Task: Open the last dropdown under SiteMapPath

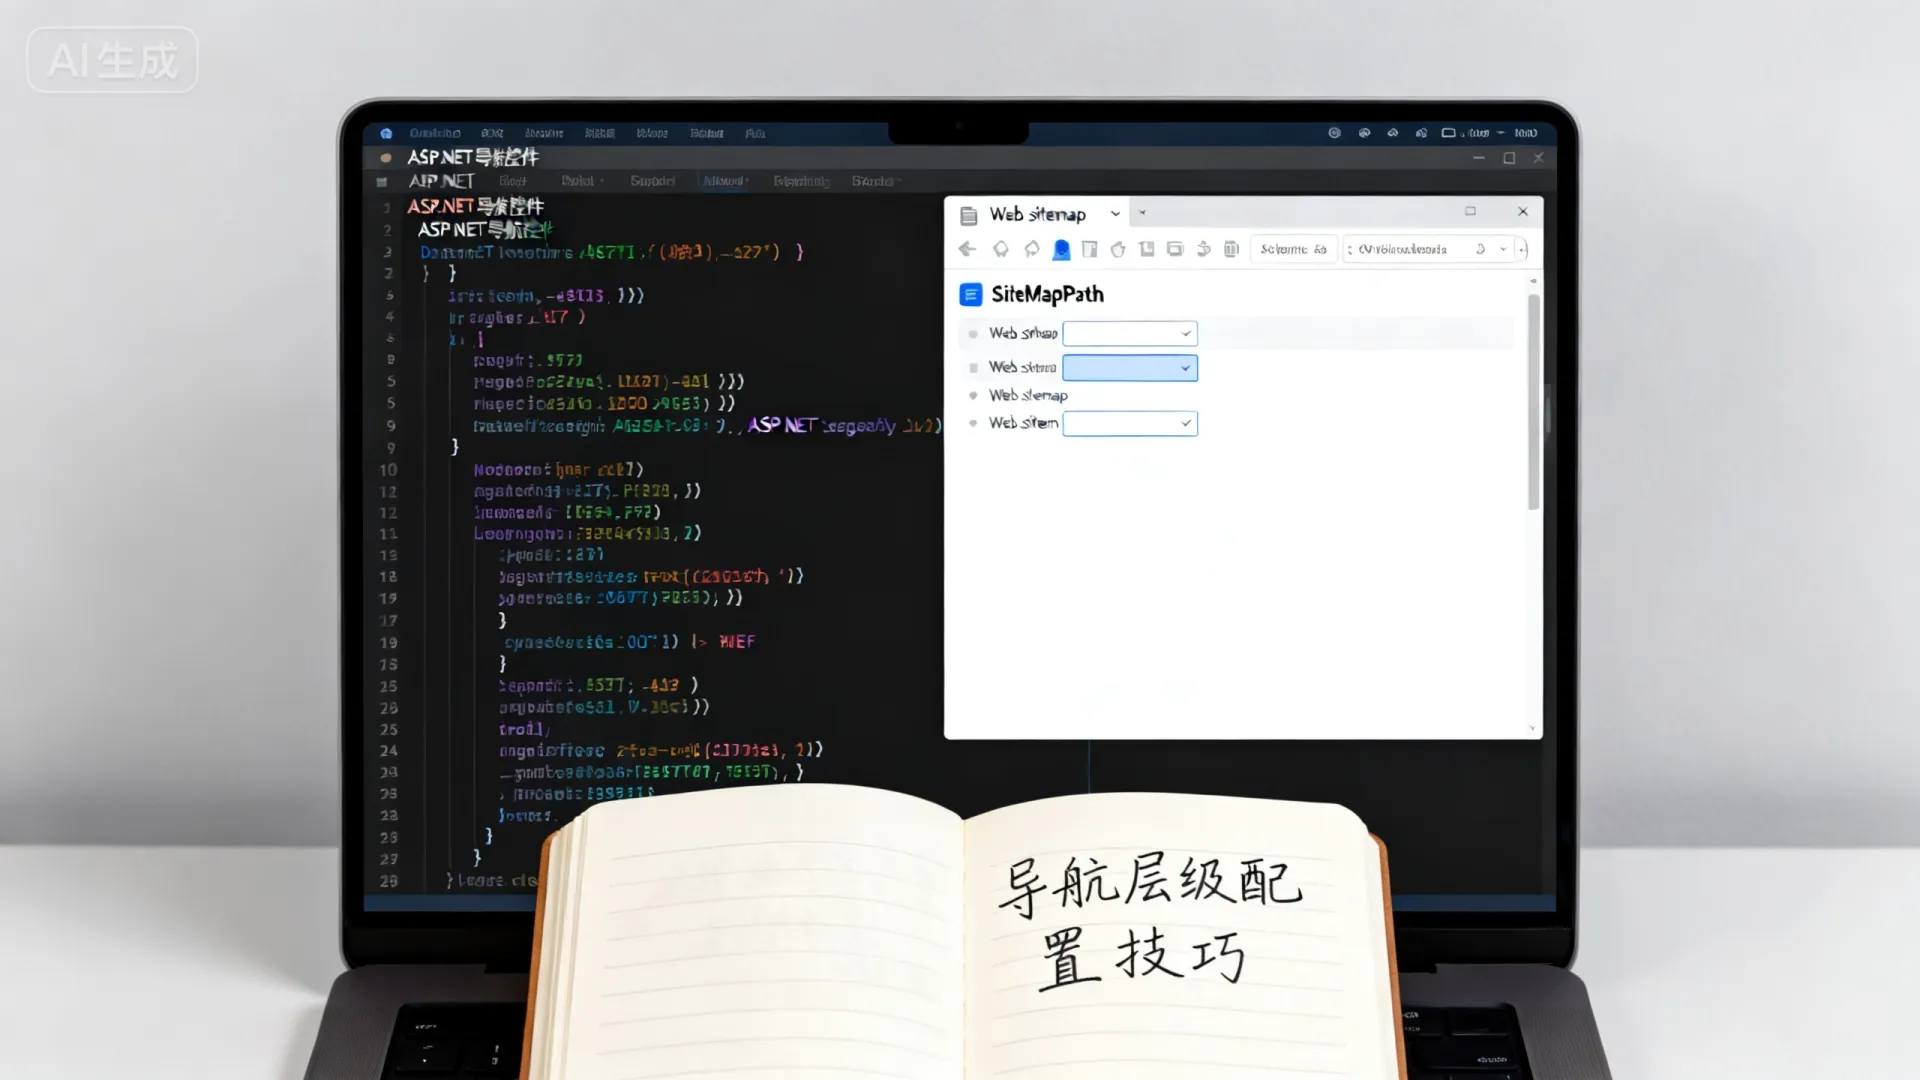Action: point(1130,423)
